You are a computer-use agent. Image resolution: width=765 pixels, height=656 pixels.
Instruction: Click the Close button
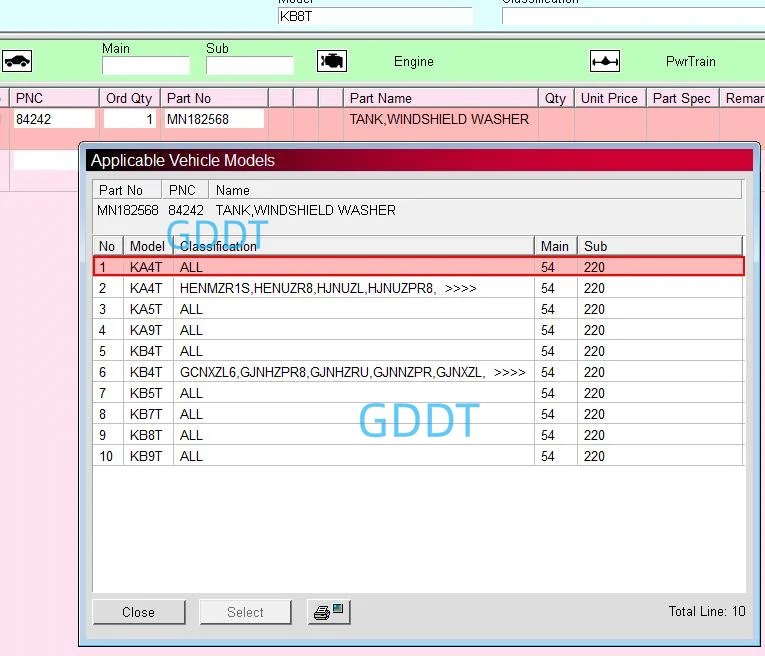(x=139, y=612)
